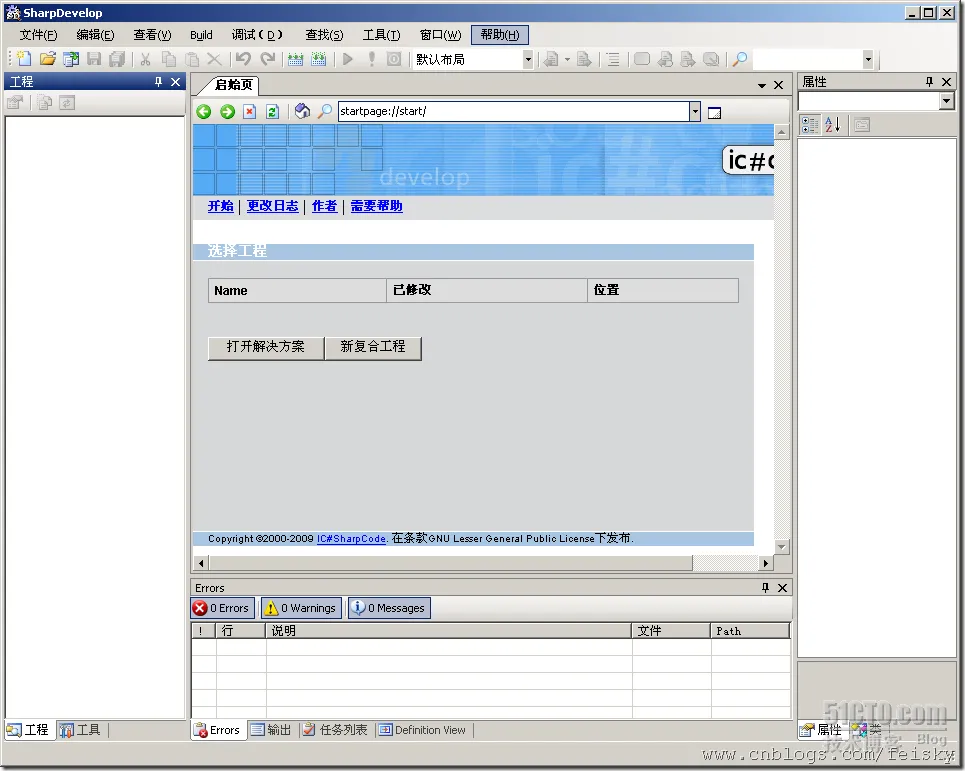The image size is (965, 771).
Task: Select the back navigation arrow on start page
Action: (204, 111)
